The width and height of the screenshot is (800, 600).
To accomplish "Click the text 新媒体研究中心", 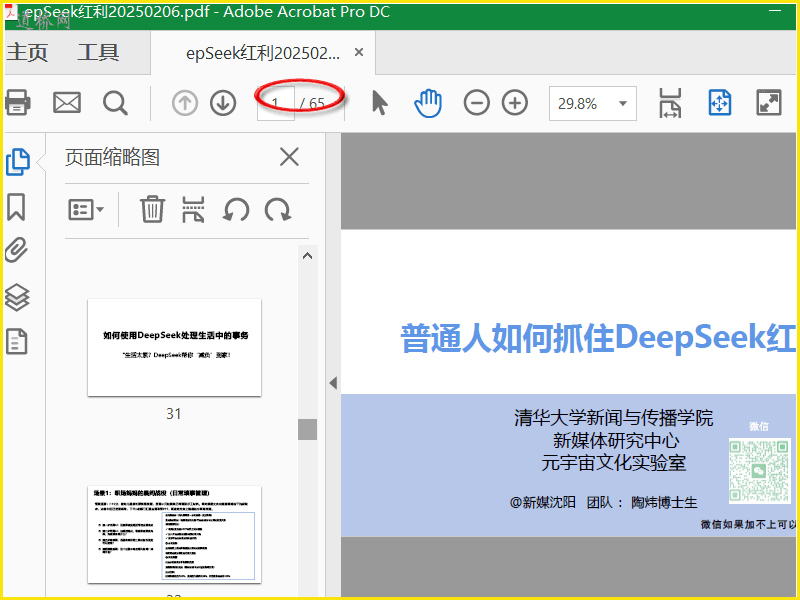I will tap(616, 440).
